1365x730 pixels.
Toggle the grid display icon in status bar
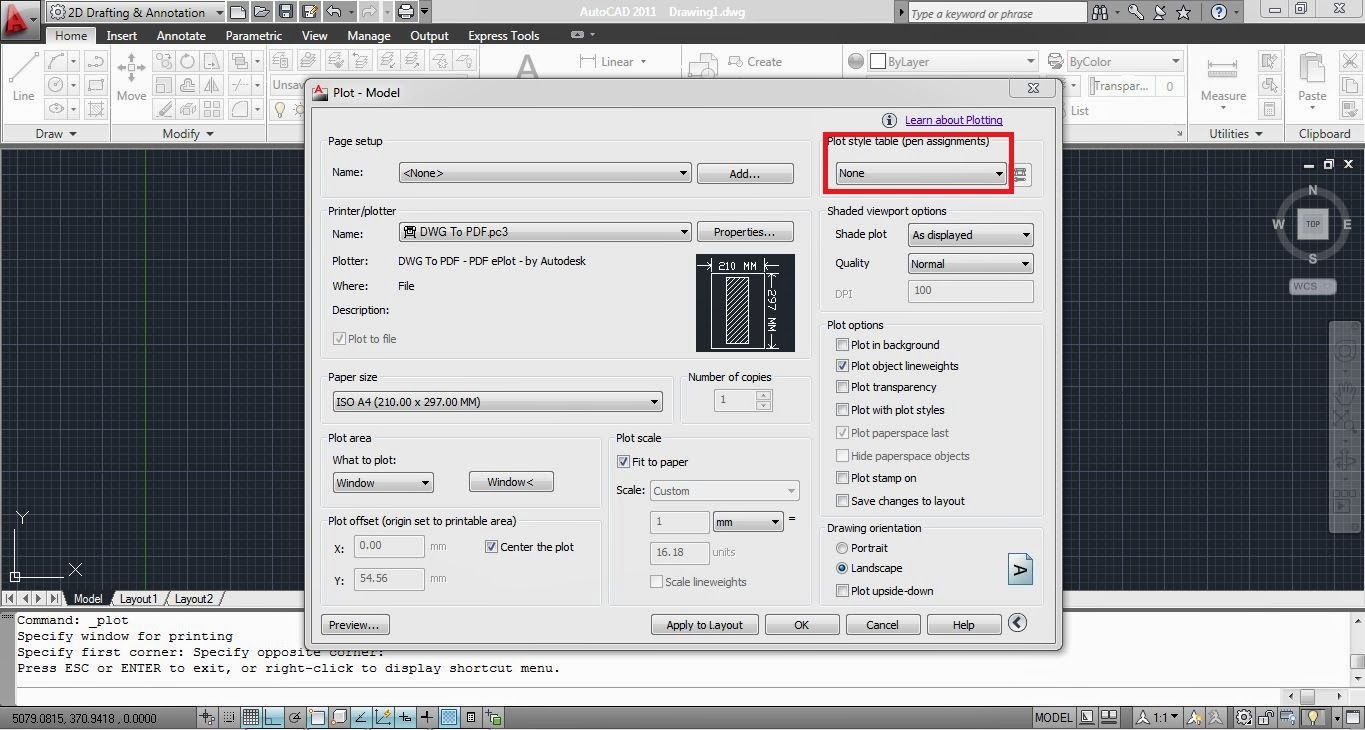252,717
